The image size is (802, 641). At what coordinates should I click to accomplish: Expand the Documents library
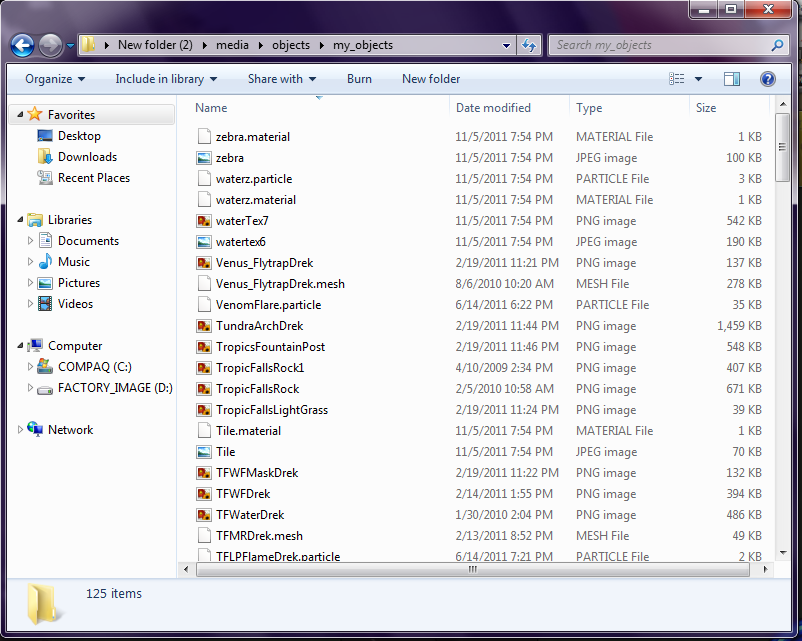pyautogui.click(x=30, y=240)
